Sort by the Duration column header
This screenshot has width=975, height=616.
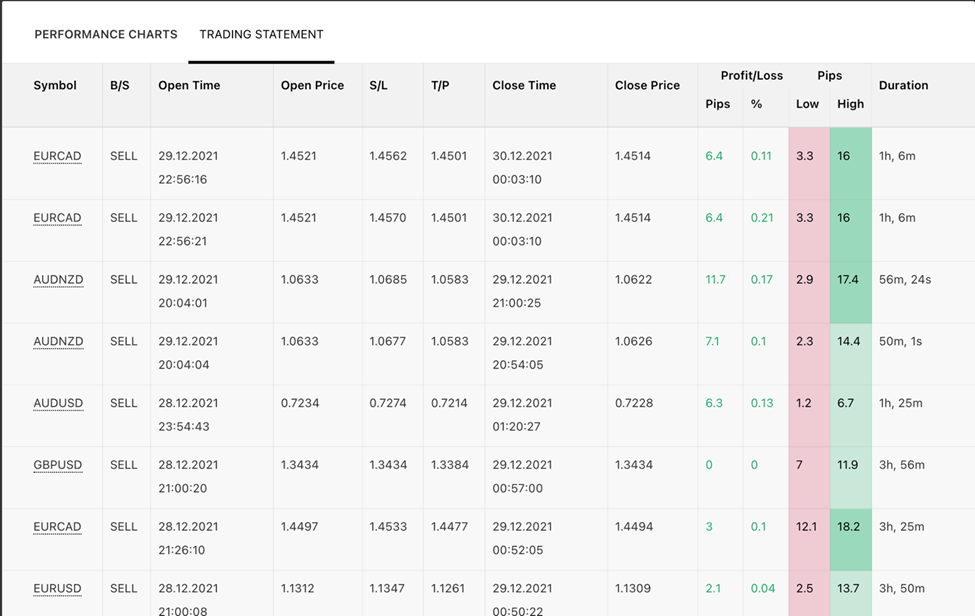tap(903, 86)
